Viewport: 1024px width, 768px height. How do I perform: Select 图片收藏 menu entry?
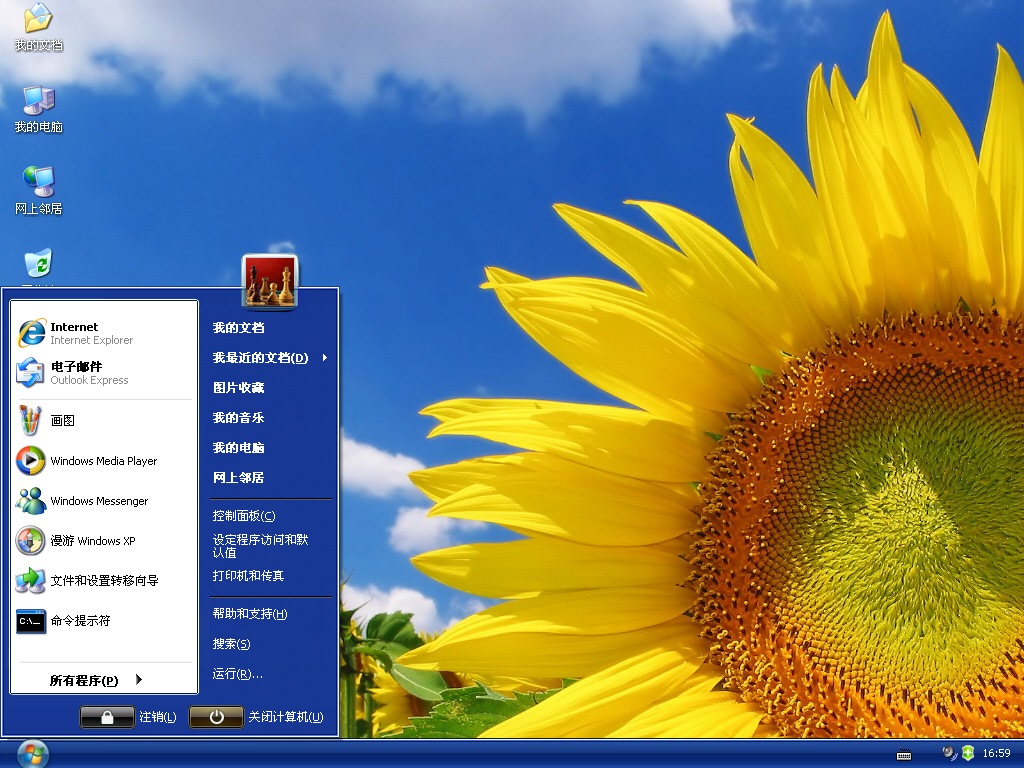click(x=238, y=388)
